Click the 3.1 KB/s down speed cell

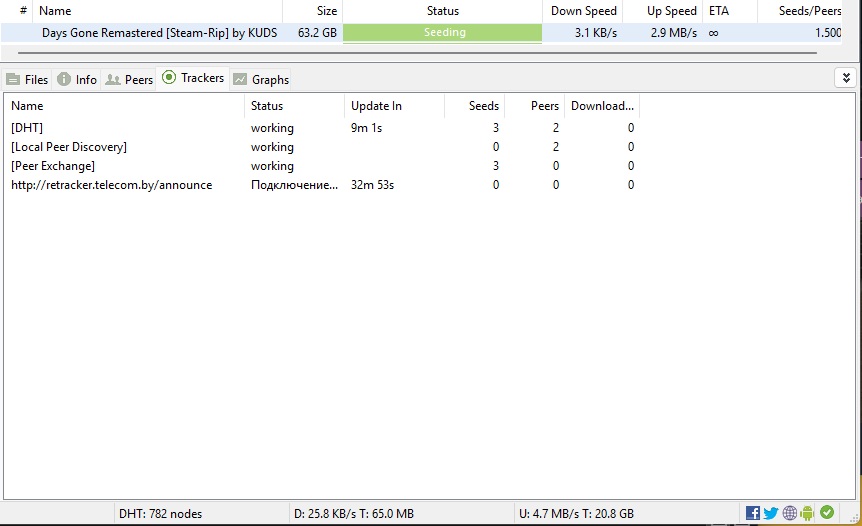596,33
